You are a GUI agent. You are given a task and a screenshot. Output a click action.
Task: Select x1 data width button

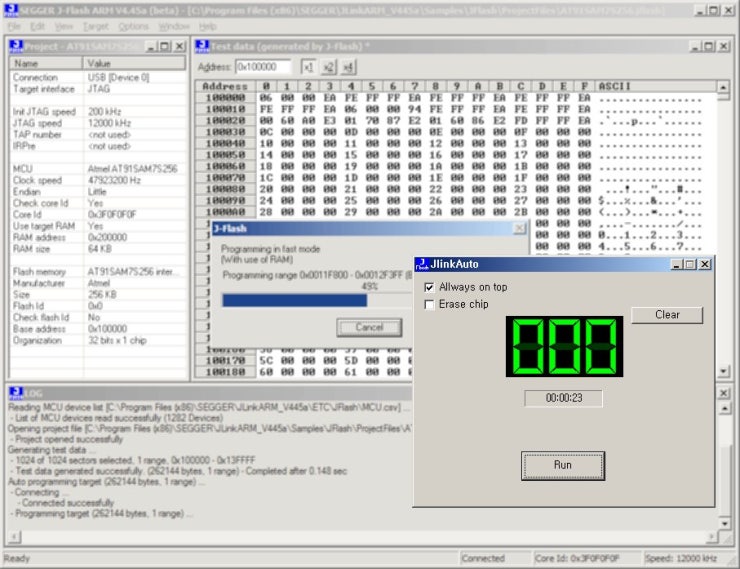point(308,67)
